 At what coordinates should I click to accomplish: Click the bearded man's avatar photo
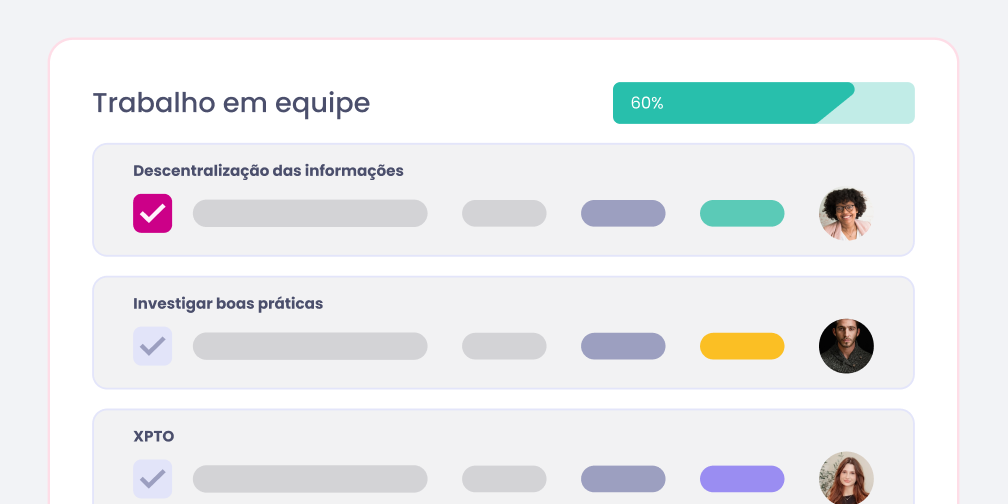[x=846, y=346]
